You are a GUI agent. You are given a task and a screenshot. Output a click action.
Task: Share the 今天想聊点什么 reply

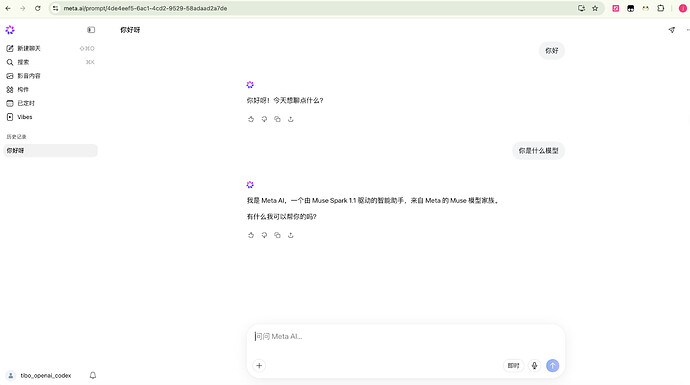coord(290,119)
